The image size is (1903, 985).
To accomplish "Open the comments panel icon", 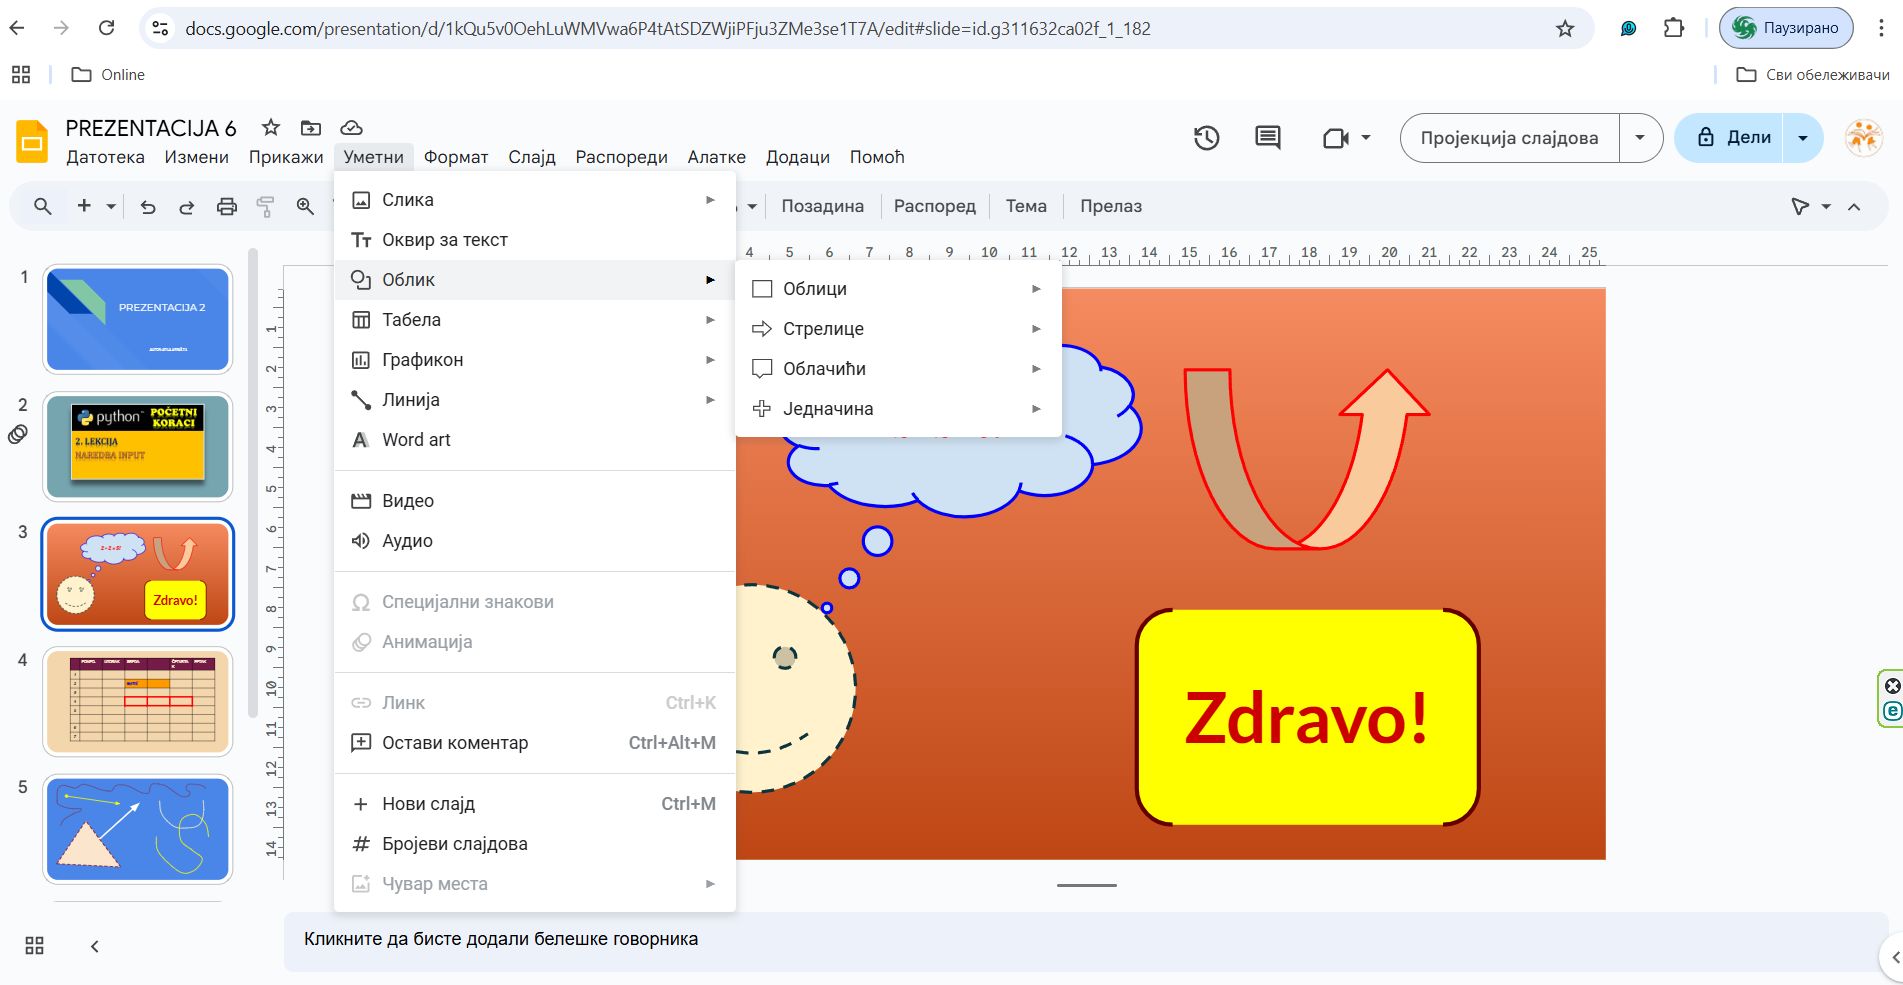I will 1267,138.
